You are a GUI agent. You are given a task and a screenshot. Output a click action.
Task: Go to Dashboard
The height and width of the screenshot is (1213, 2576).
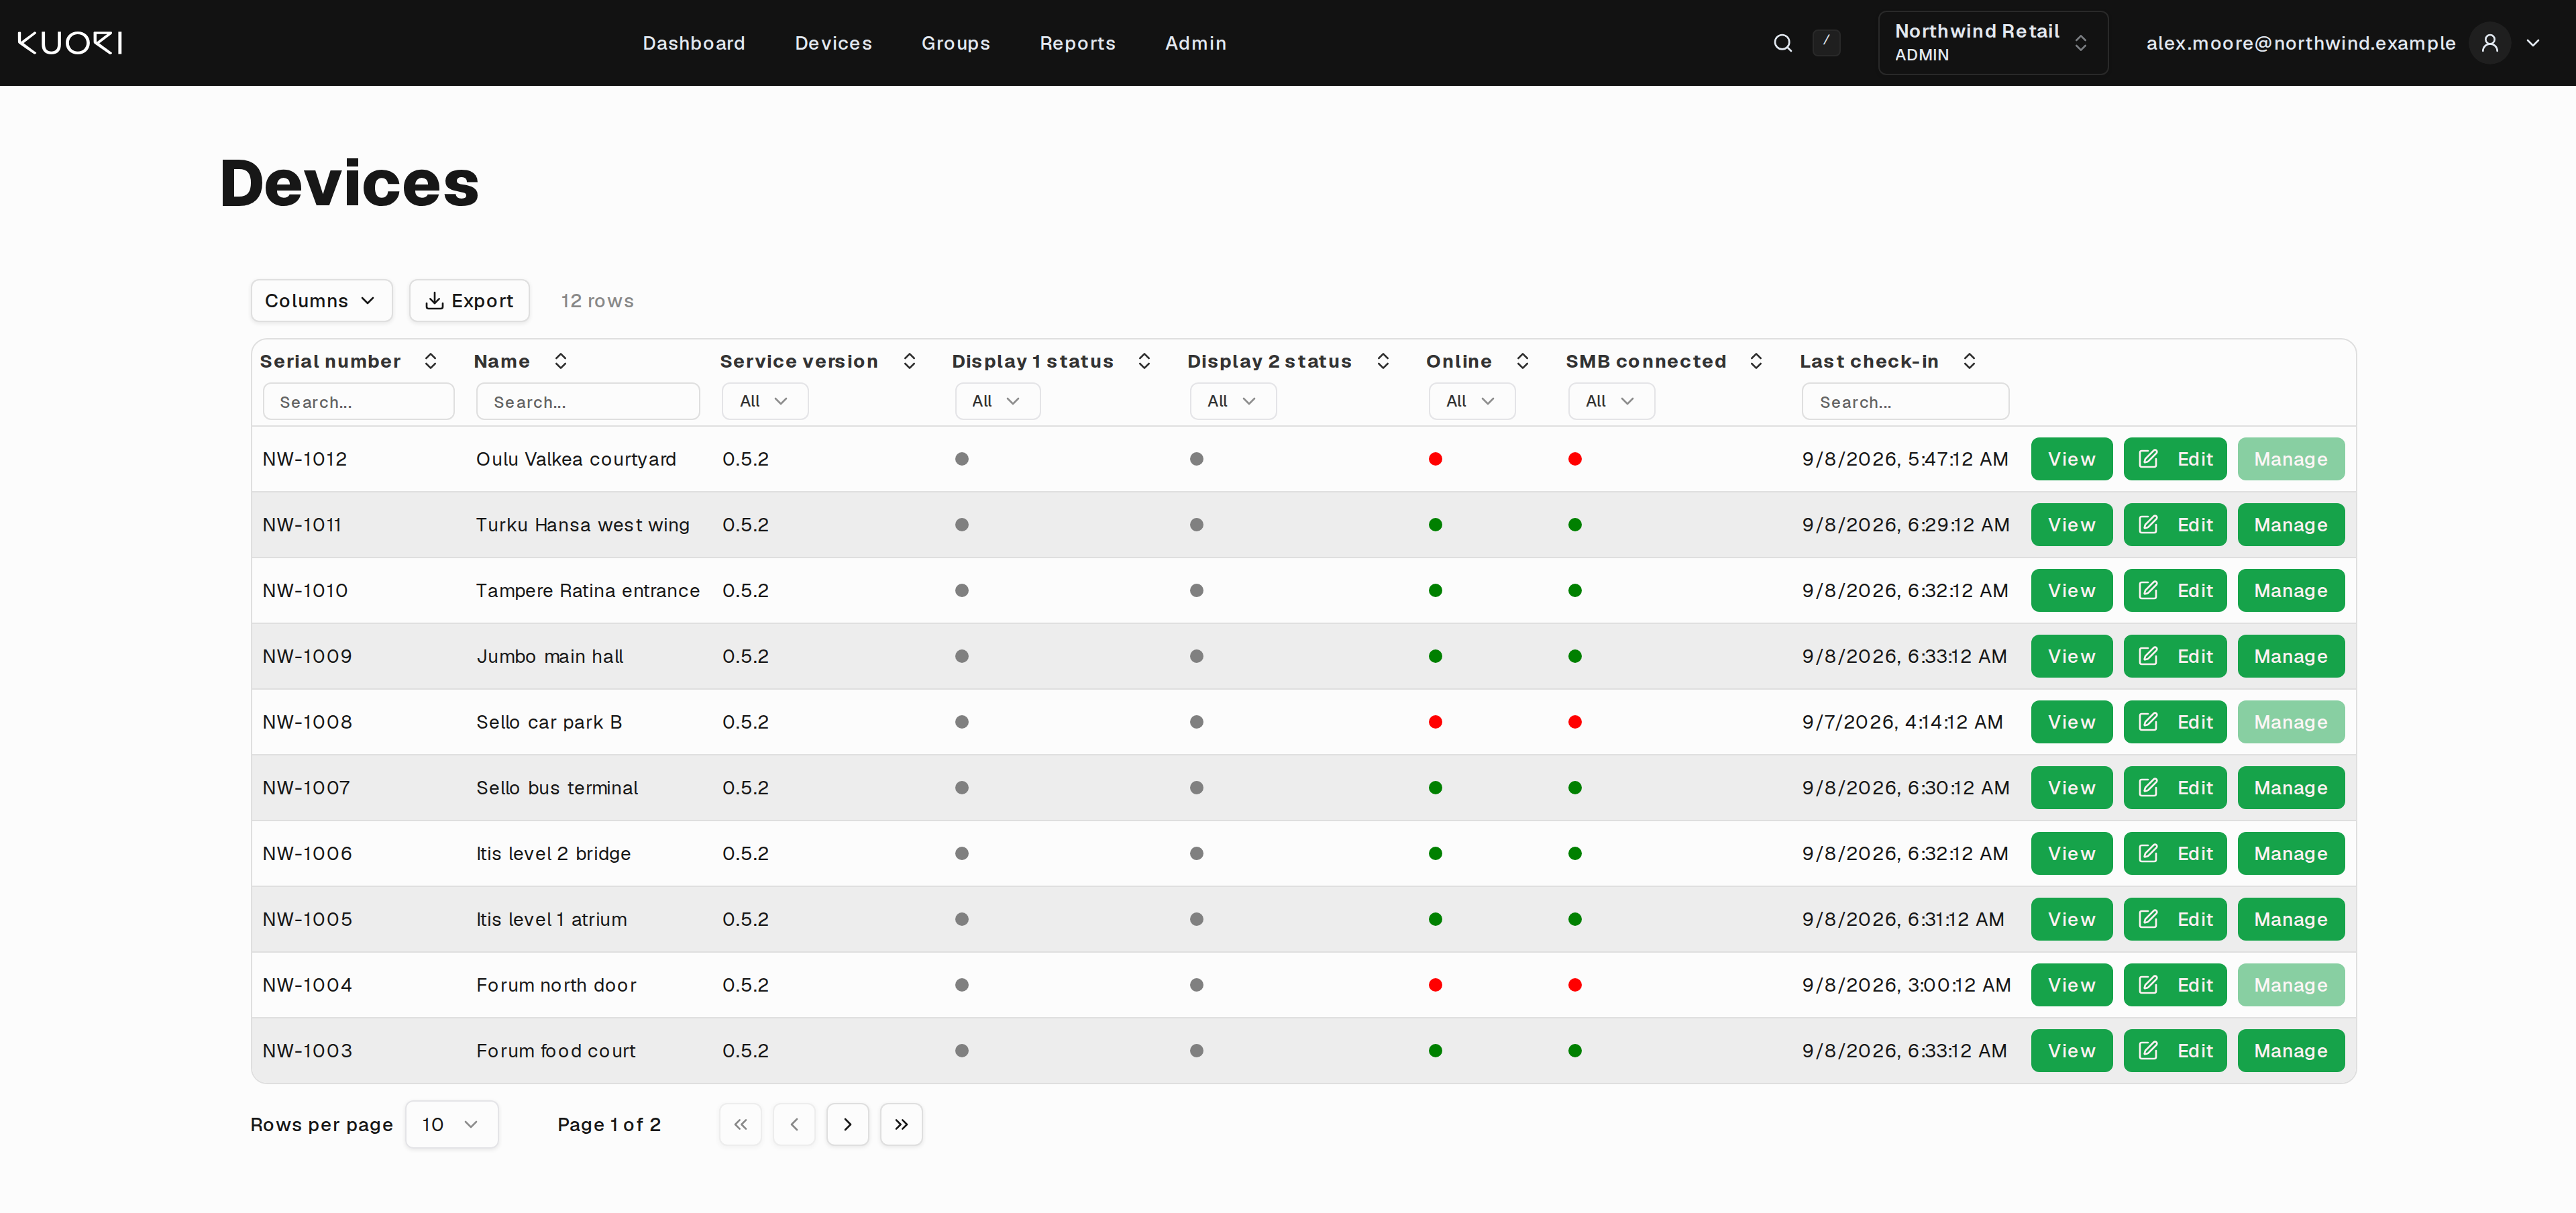(x=694, y=43)
